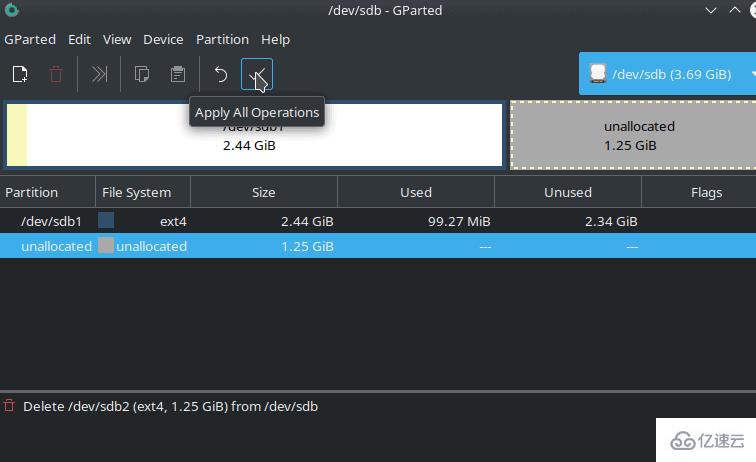
Task: Select the pending Delete /dev/sdb2 operation
Action: pos(170,407)
